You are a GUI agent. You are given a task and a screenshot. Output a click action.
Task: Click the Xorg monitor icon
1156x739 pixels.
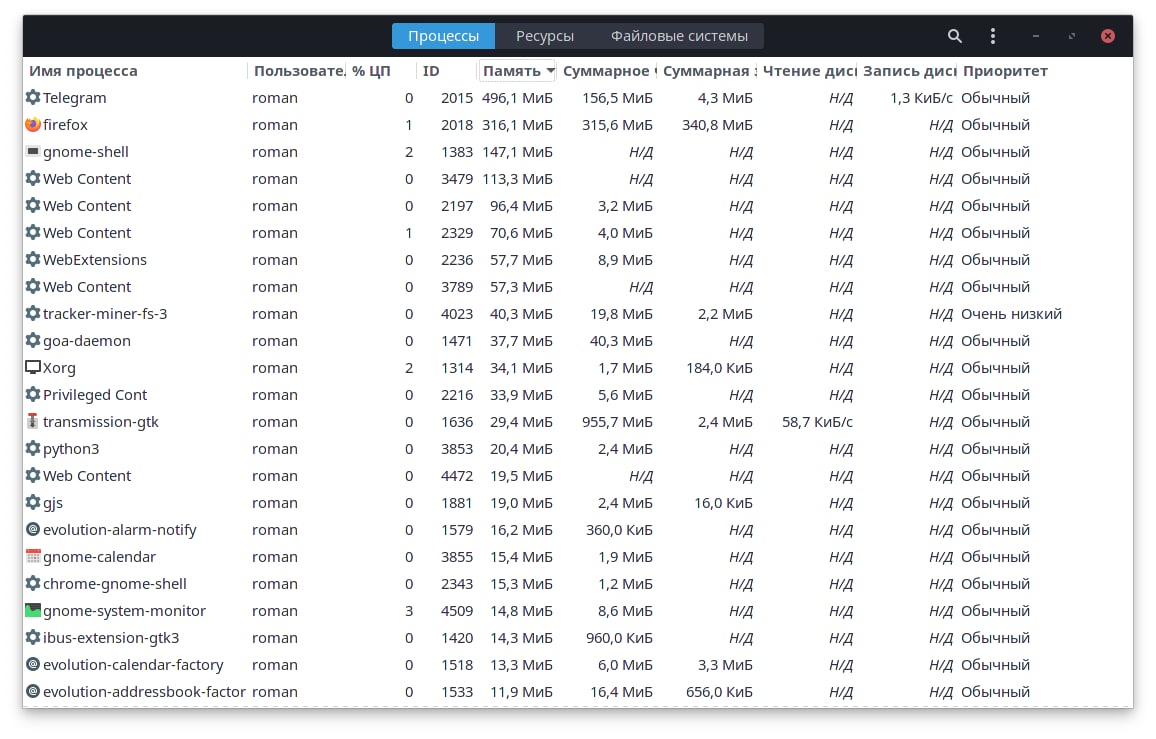pos(32,367)
